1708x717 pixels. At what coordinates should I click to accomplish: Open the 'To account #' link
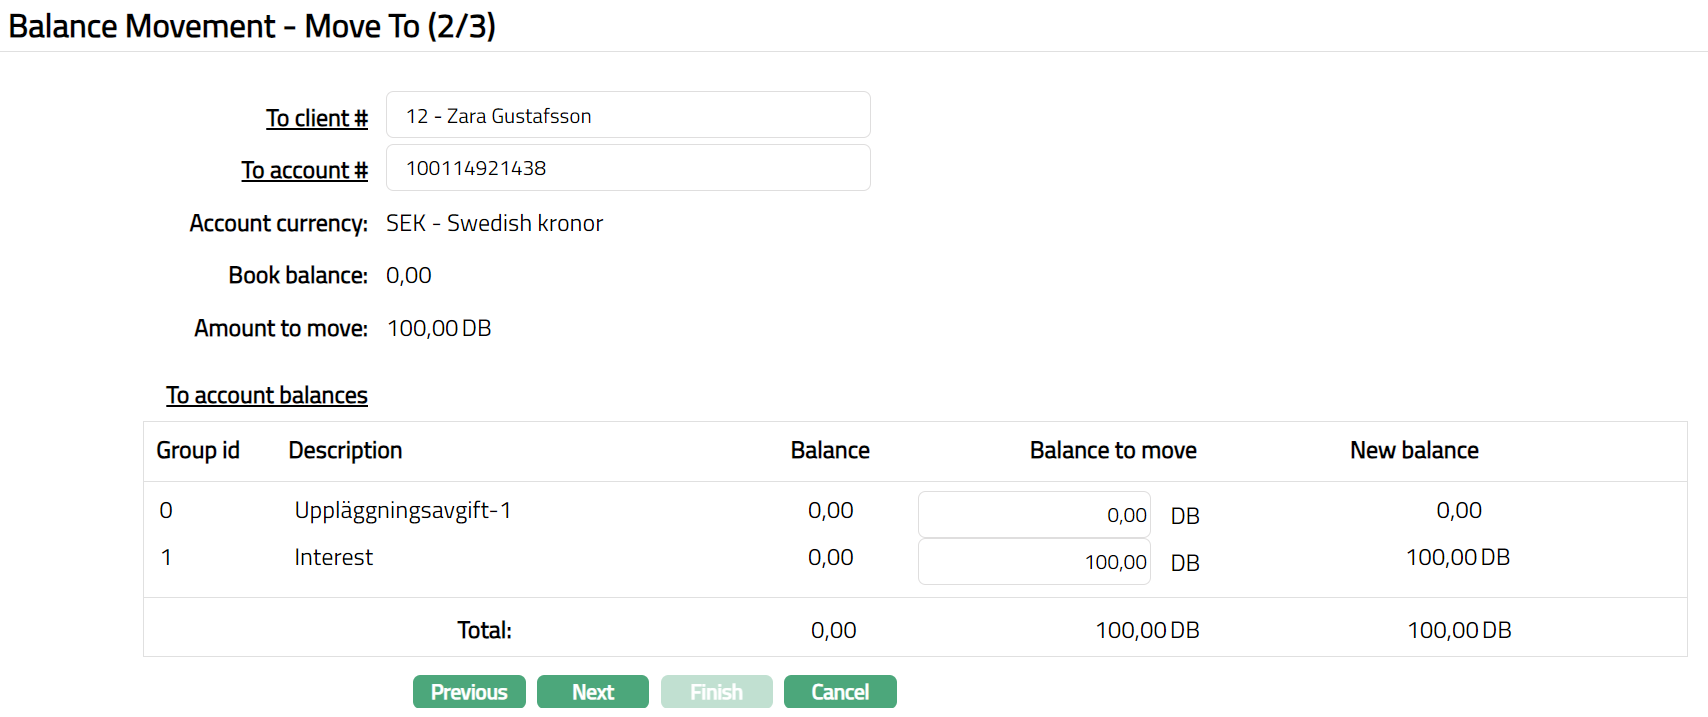click(x=304, y=170)
